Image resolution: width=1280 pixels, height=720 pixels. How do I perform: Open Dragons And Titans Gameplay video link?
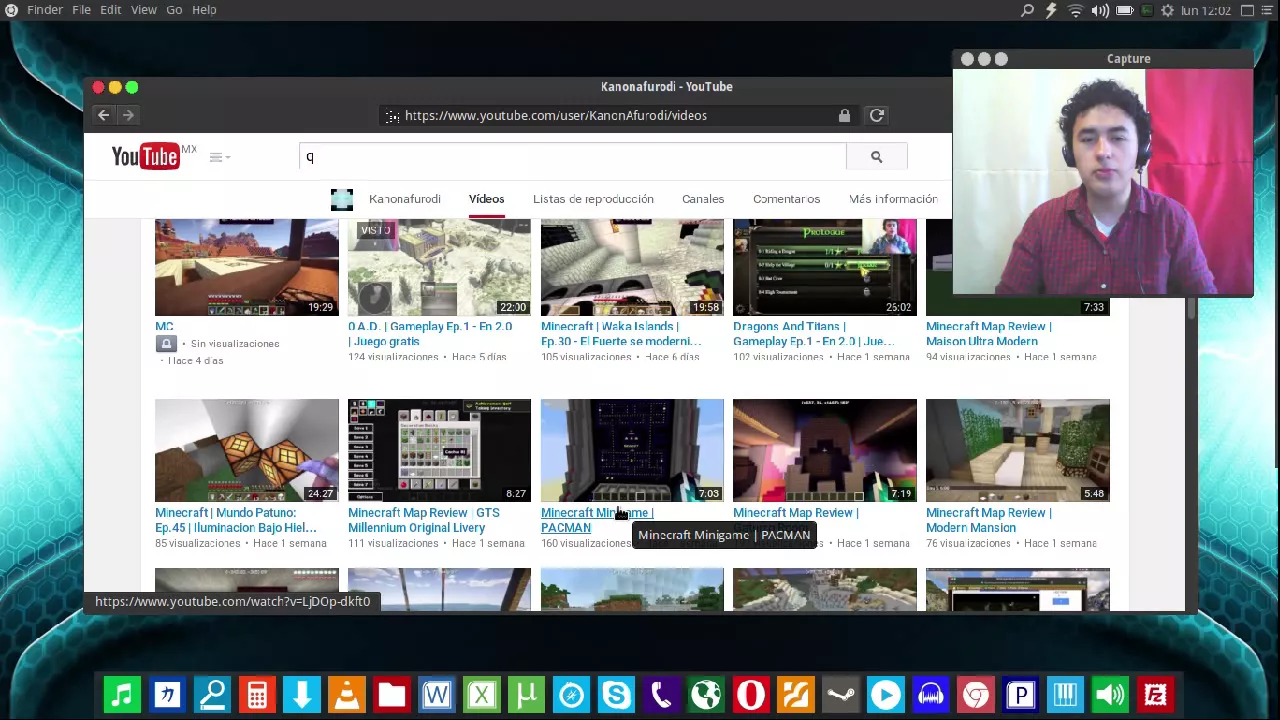pyautogui.click(x=814, y=334)
